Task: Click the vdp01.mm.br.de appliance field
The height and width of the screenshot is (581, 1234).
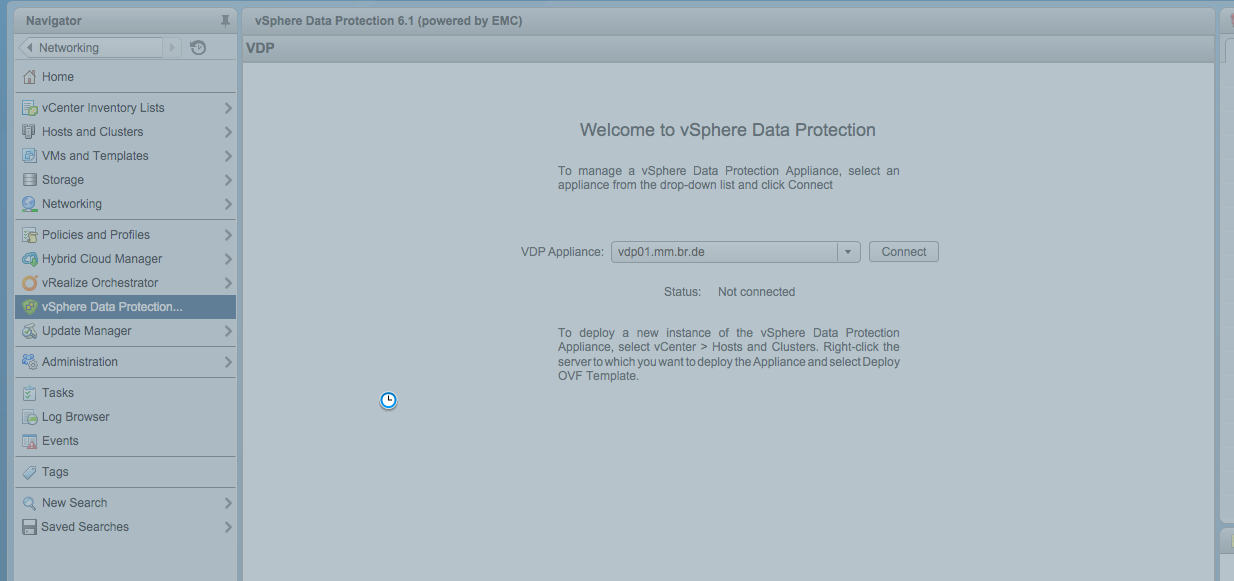Action: tap(724, 252)
